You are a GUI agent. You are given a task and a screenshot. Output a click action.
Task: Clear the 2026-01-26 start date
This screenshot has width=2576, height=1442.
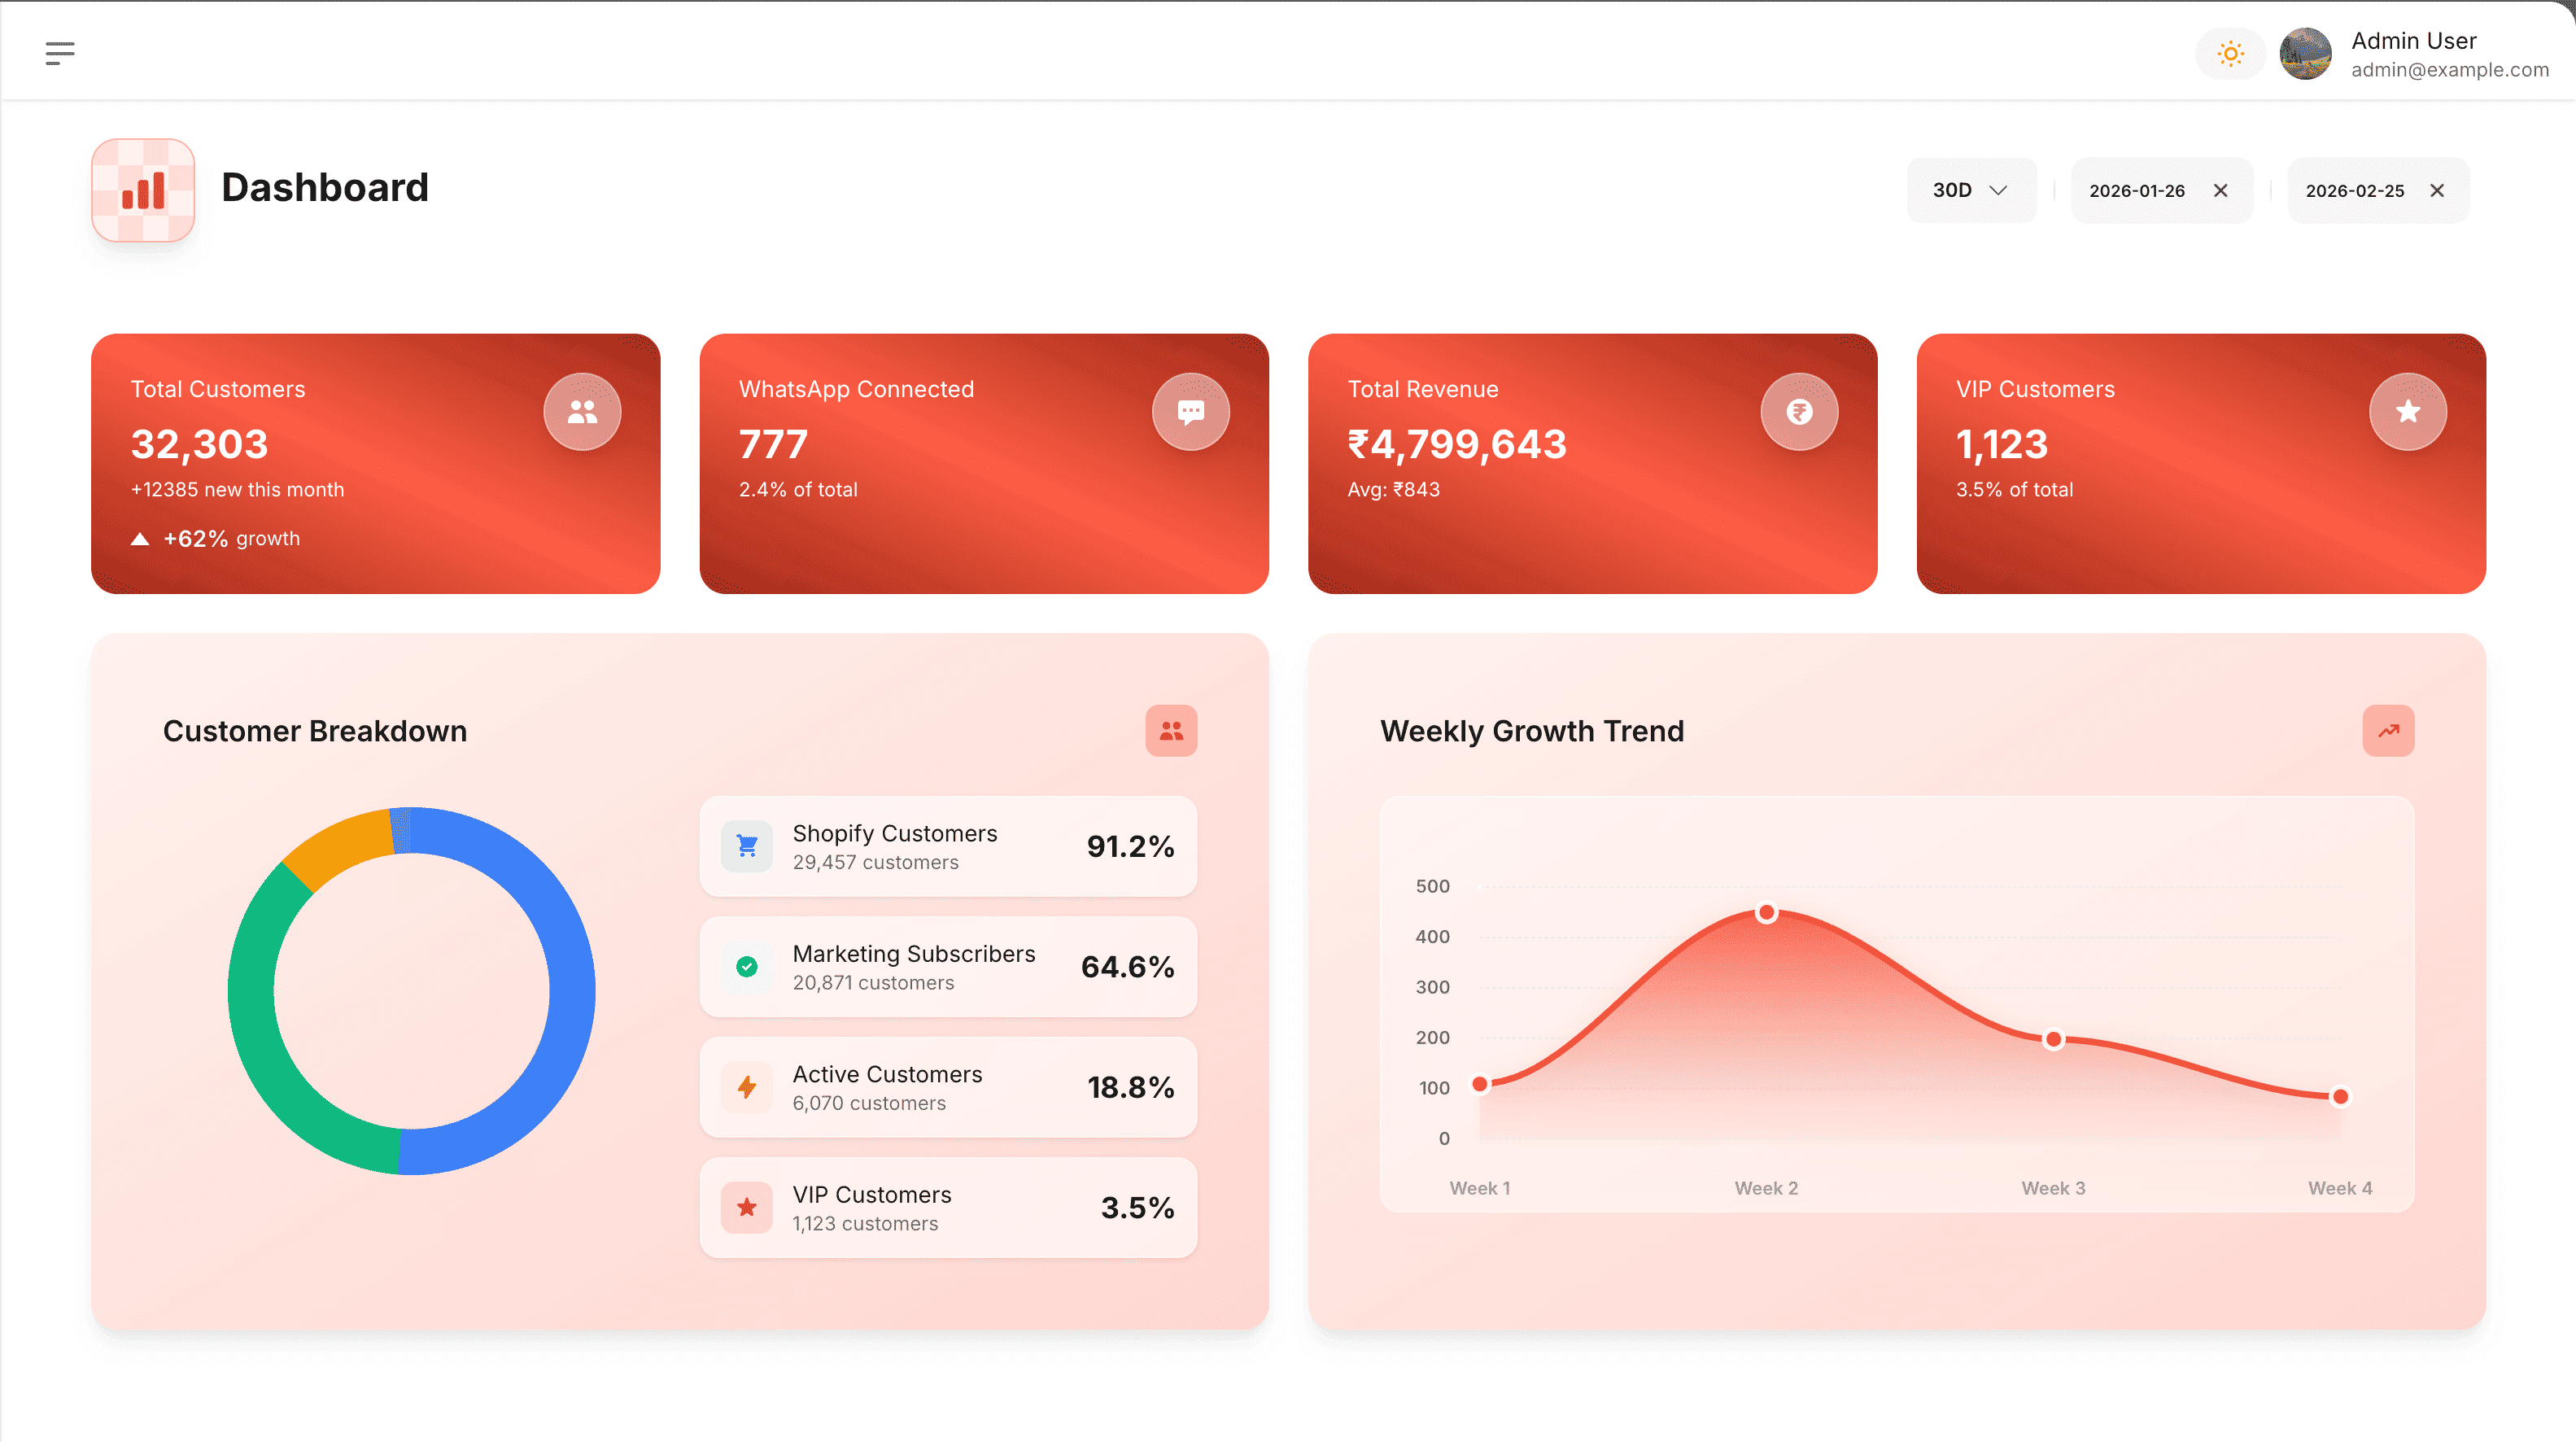[x=2220, y=190]
